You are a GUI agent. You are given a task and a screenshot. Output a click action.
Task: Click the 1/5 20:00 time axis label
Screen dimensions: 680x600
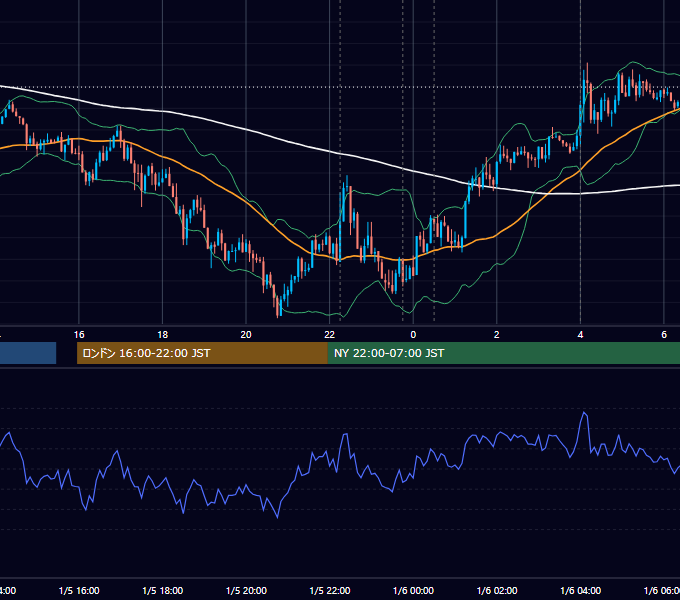[246, 590]
